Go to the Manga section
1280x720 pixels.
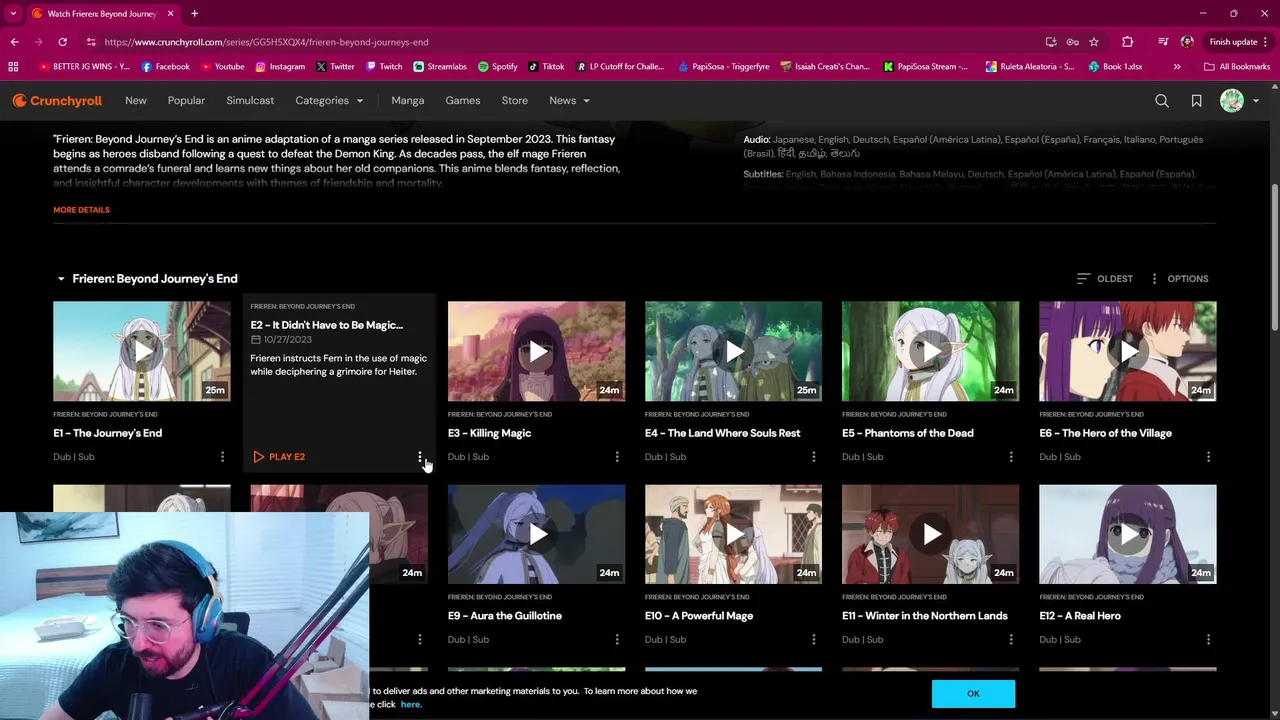(x=408, y=100)
